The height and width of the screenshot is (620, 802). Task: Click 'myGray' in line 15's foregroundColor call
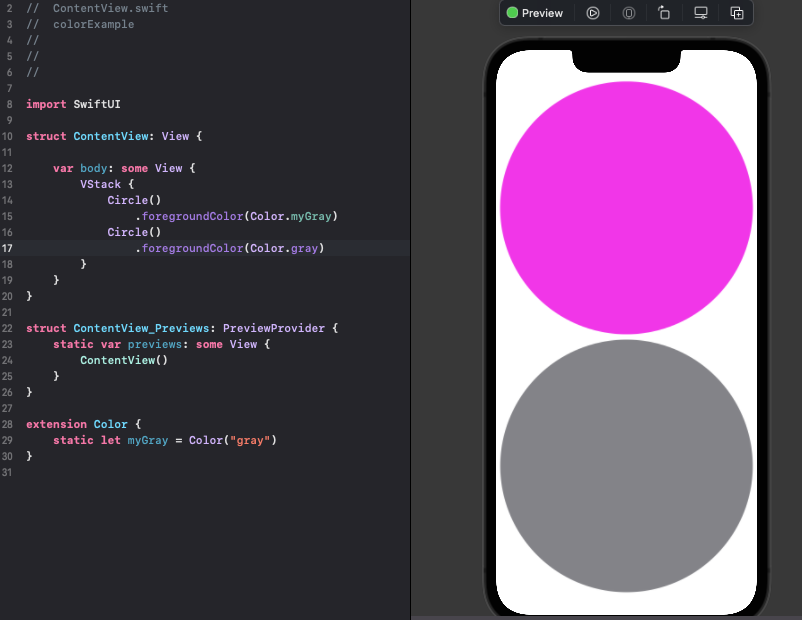point(311,216)
